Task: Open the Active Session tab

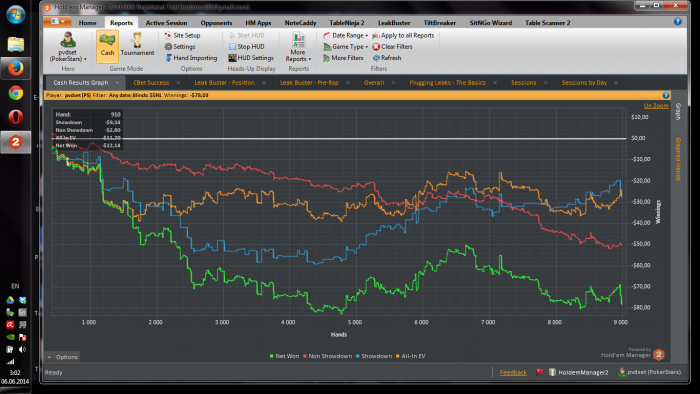Action: [166, 23]
